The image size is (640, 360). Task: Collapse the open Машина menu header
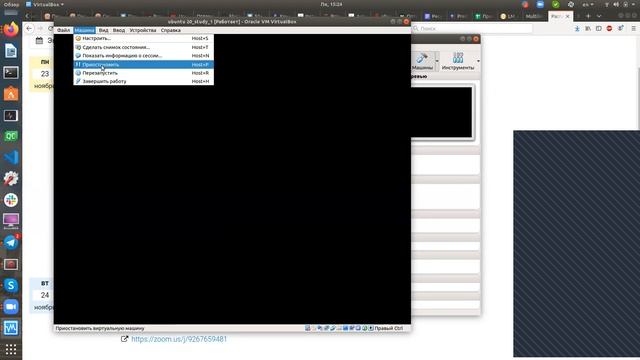click(x=84, y=30)
